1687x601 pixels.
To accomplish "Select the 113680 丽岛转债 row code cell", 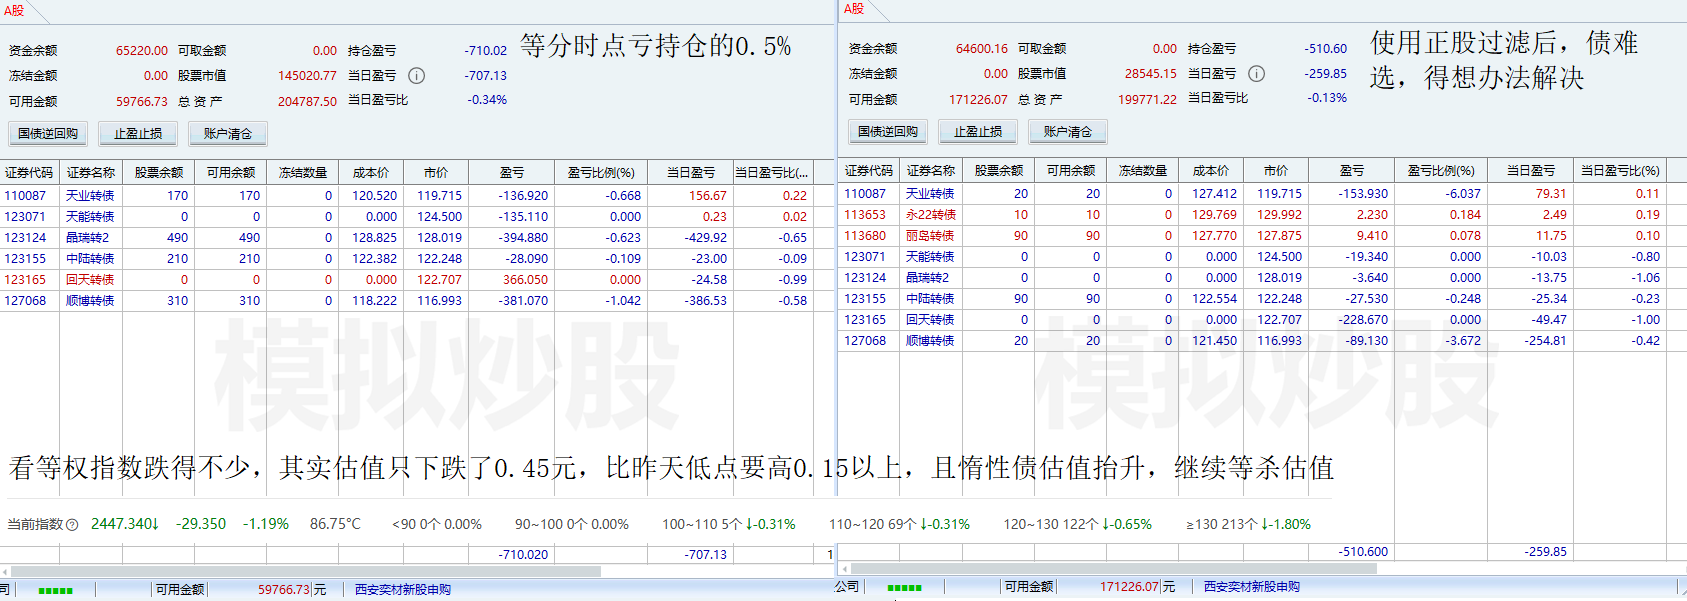I will (865, 236).
